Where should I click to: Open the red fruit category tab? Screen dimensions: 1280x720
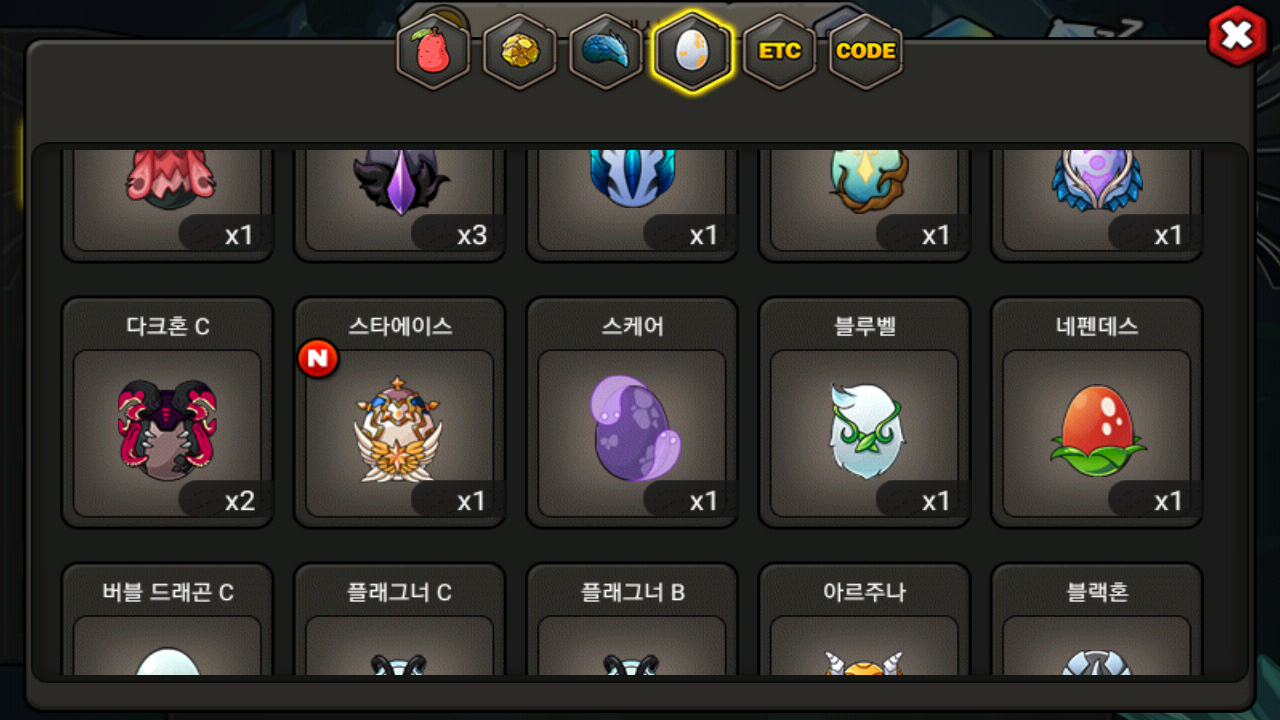click(433, 51)
